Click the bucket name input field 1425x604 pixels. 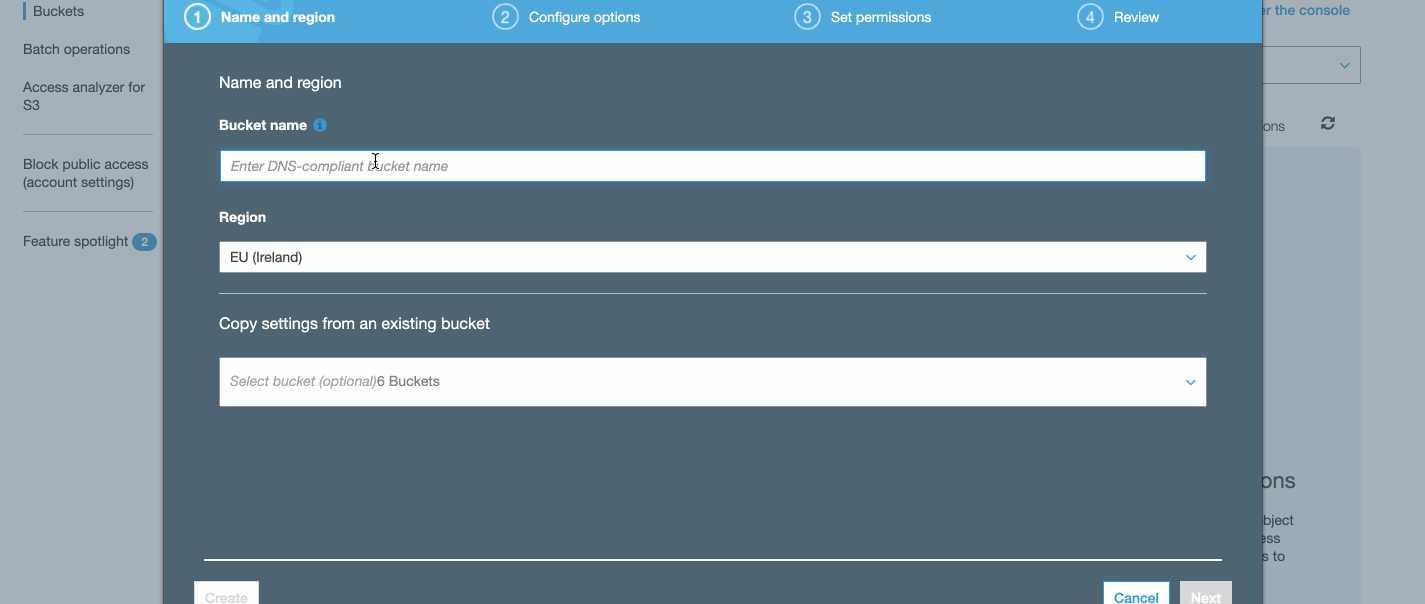712,165
